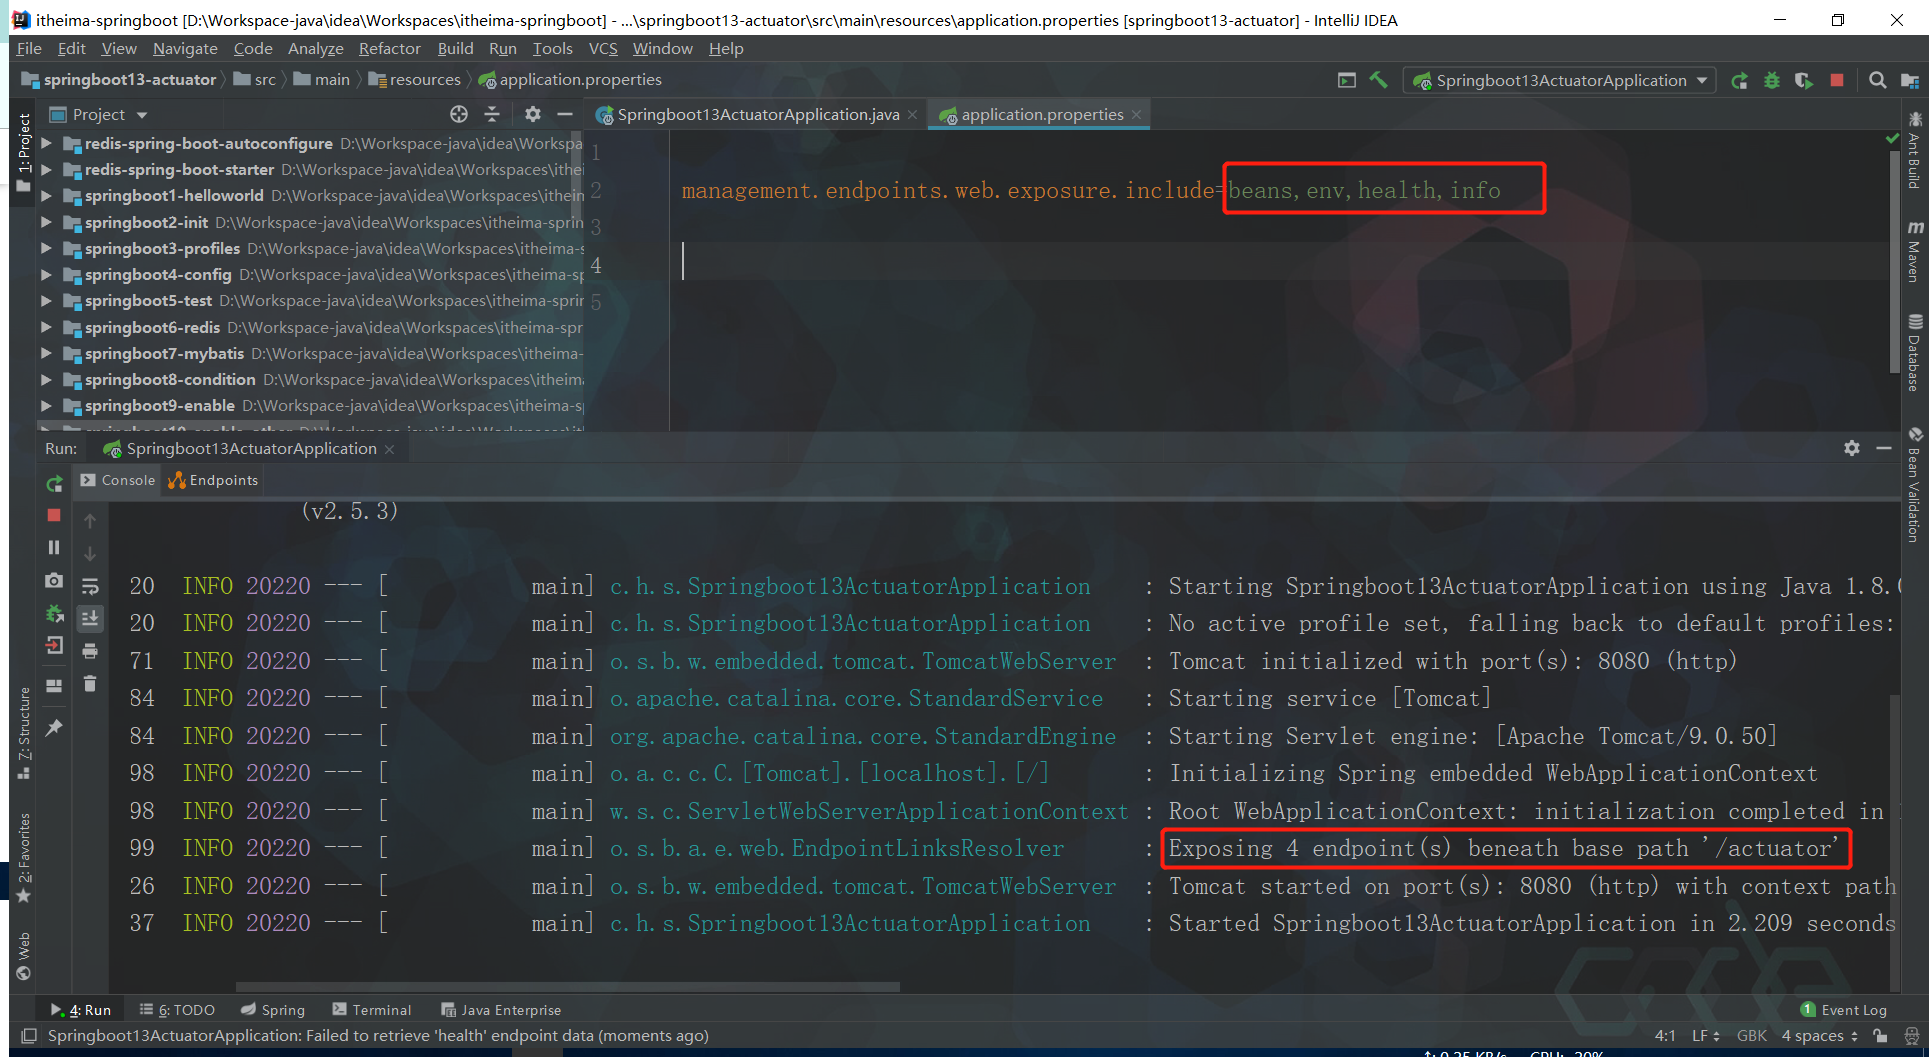Select the Console tab in Run panel
Screen dimensions: 1929x1057
(x=118, y=480)
